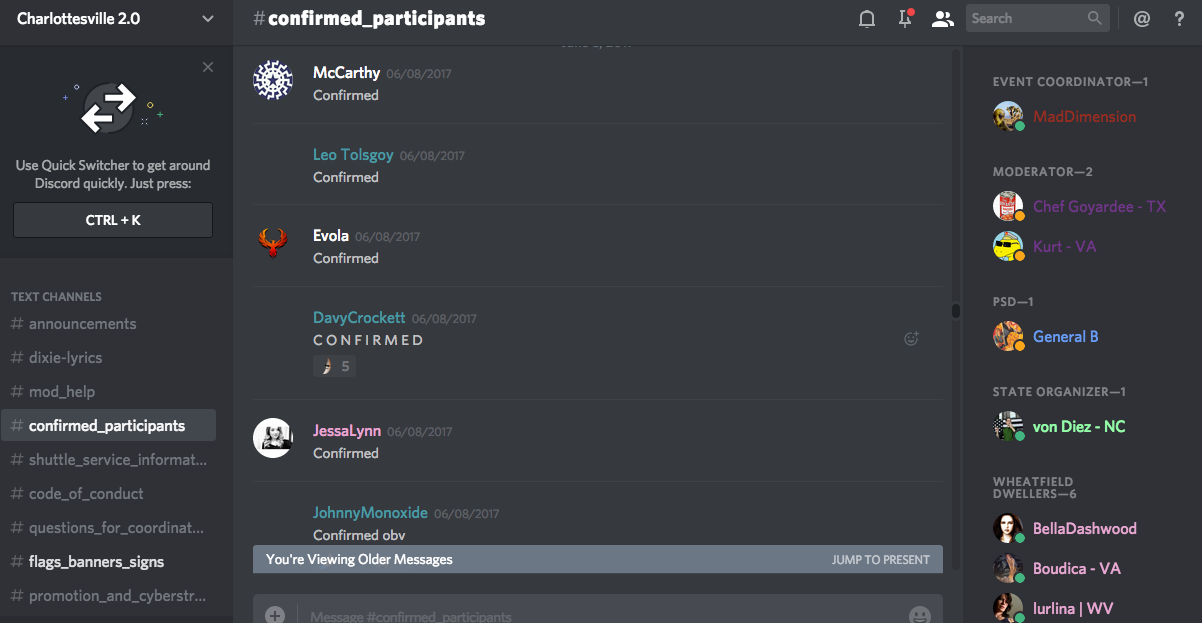
Task: Dismiss the Quick Switcher tip
Action: point(208,67)
